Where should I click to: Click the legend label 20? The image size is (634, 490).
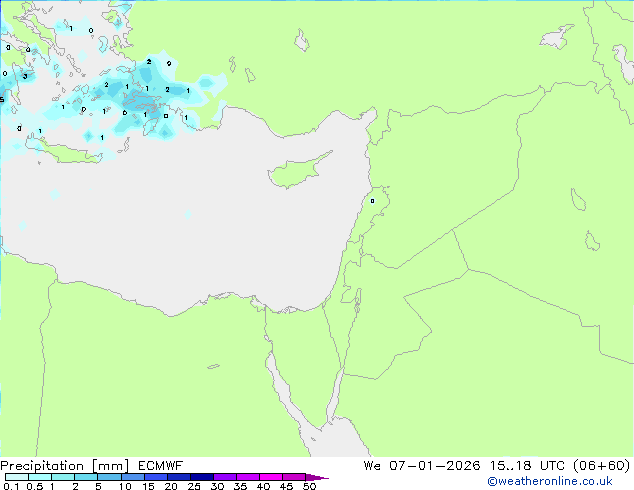171,486
